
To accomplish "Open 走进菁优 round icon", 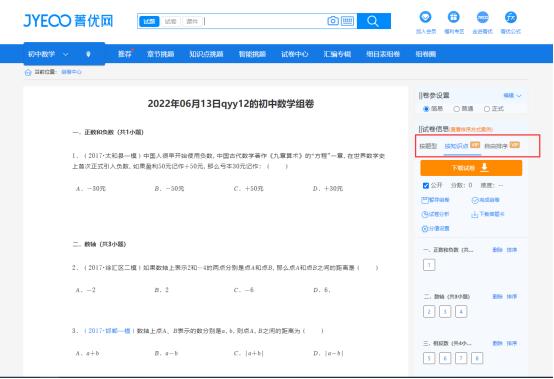I will [482, 17].
